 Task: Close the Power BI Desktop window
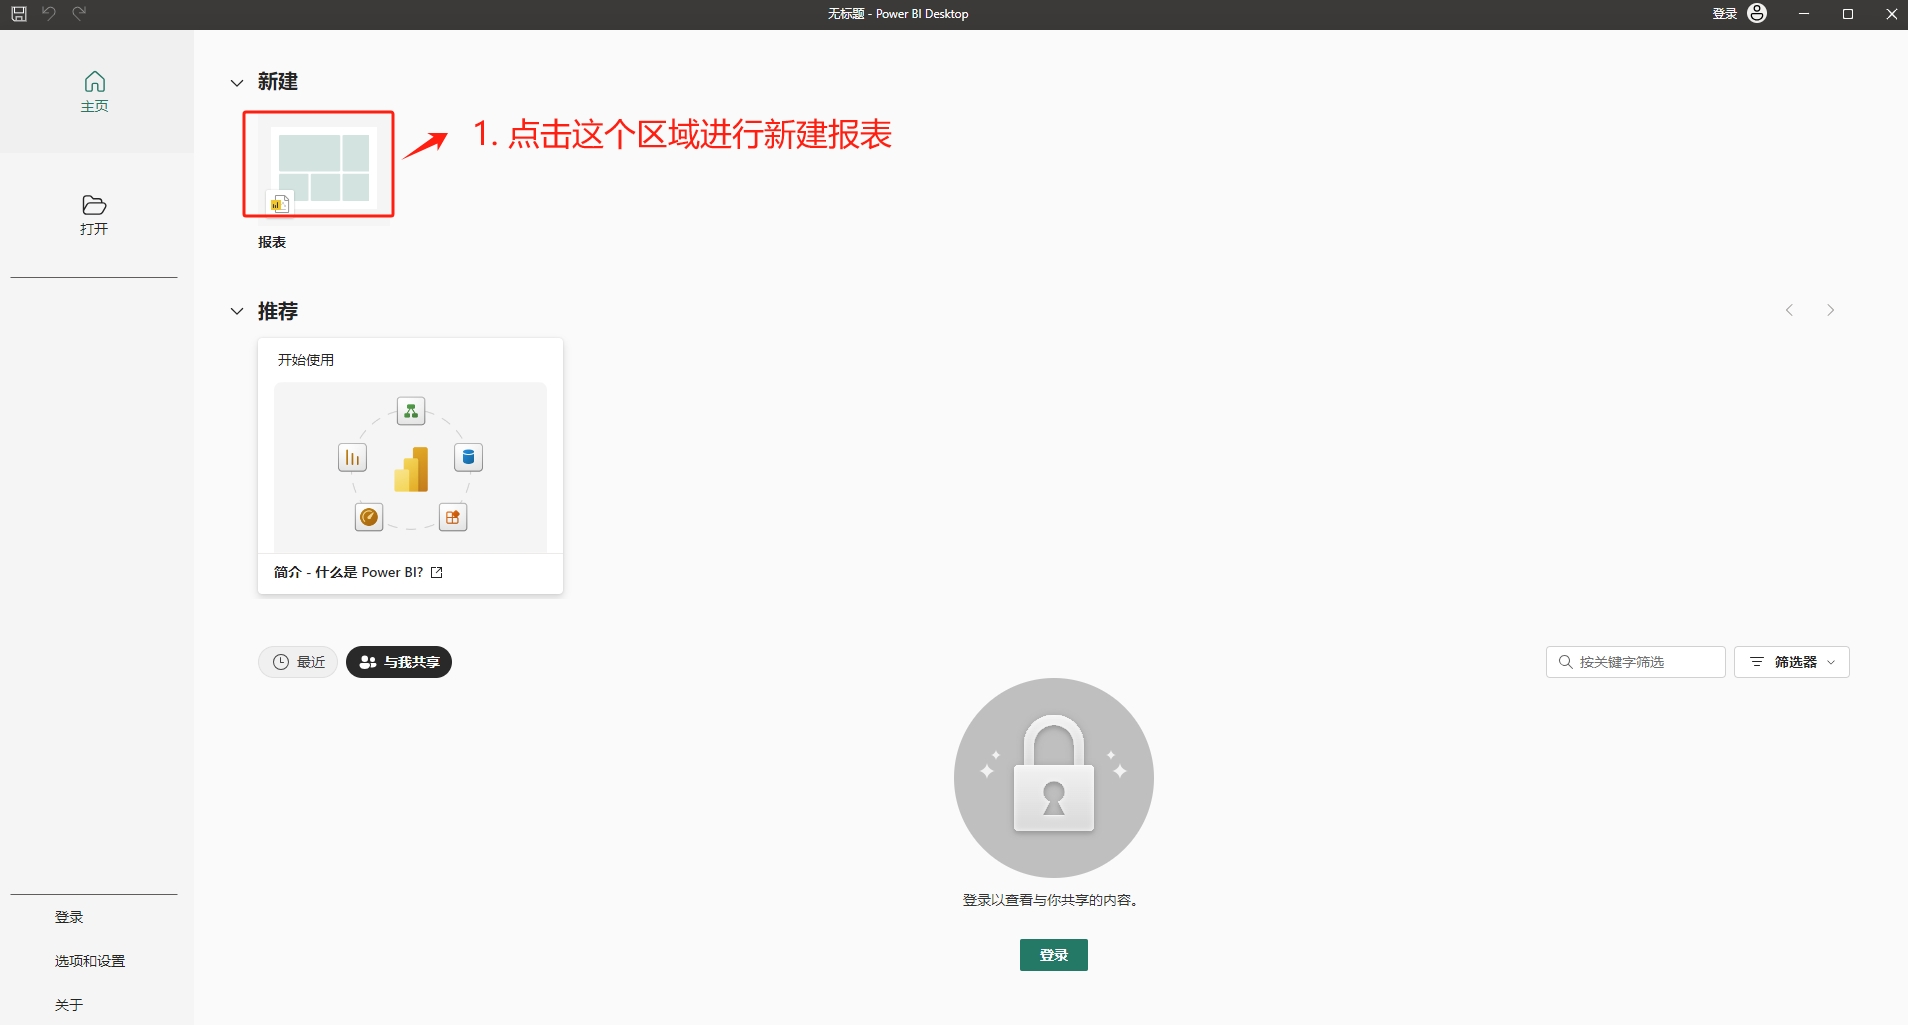click(1891, 14)
